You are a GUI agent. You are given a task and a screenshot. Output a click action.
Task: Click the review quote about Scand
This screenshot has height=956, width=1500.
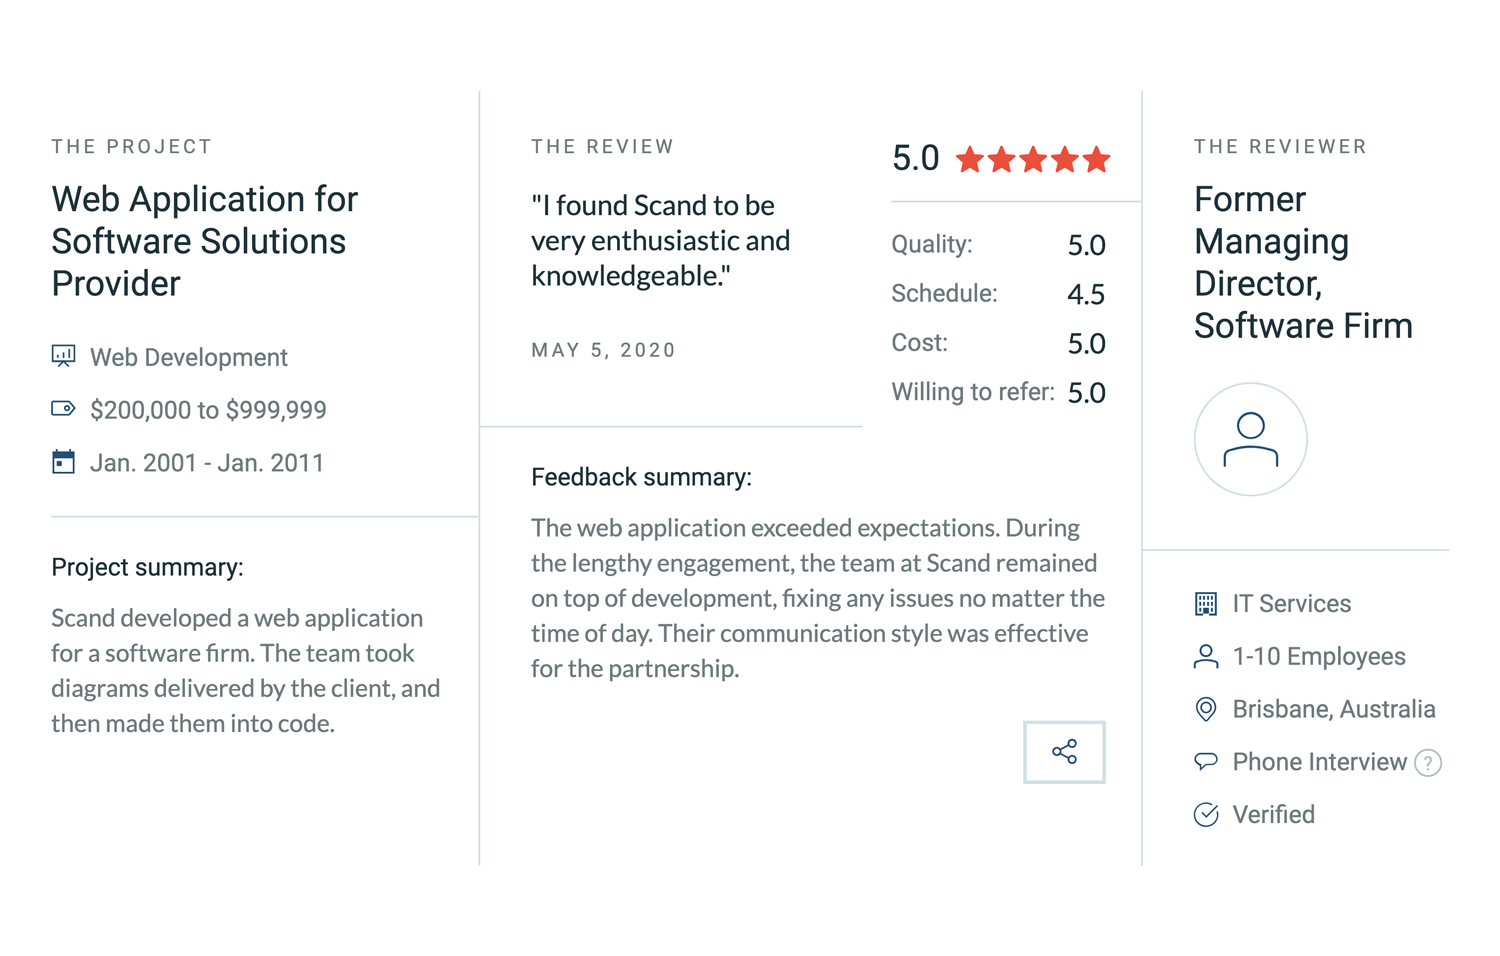tap(660, 240)
